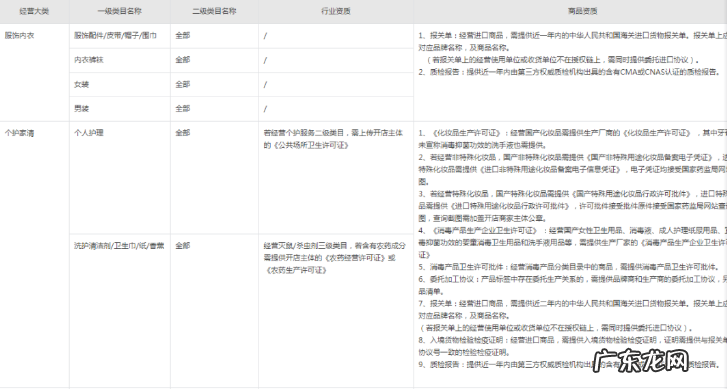Click the 委托进口协议 note in 服饰内衣 row
This screenshot has height=390, width=727.
[x=562, y=60]
